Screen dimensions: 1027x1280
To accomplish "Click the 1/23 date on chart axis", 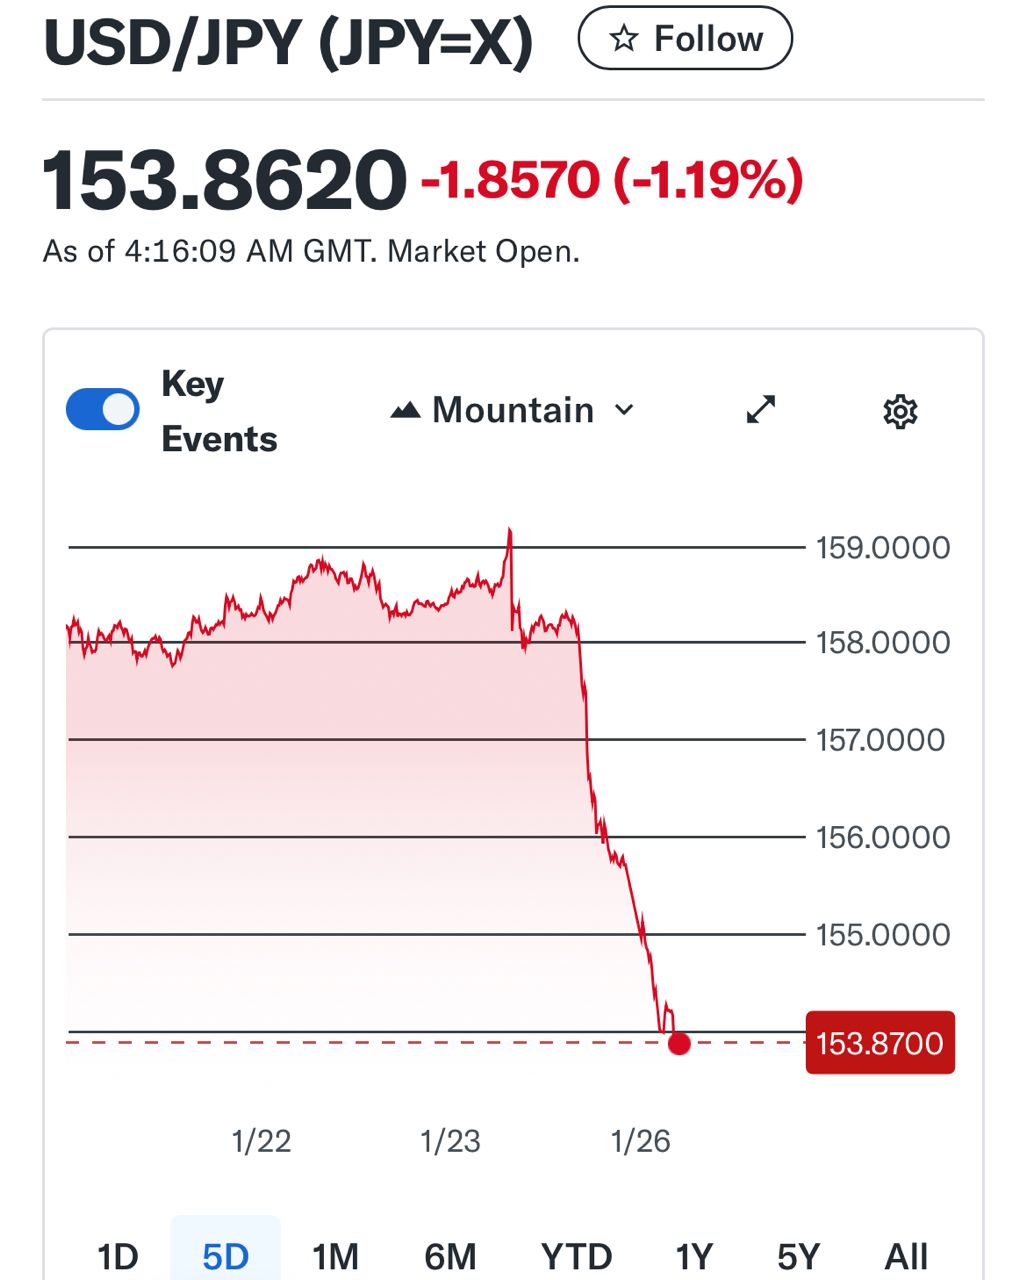I will pyautogui.click(x=450, y=1141).
